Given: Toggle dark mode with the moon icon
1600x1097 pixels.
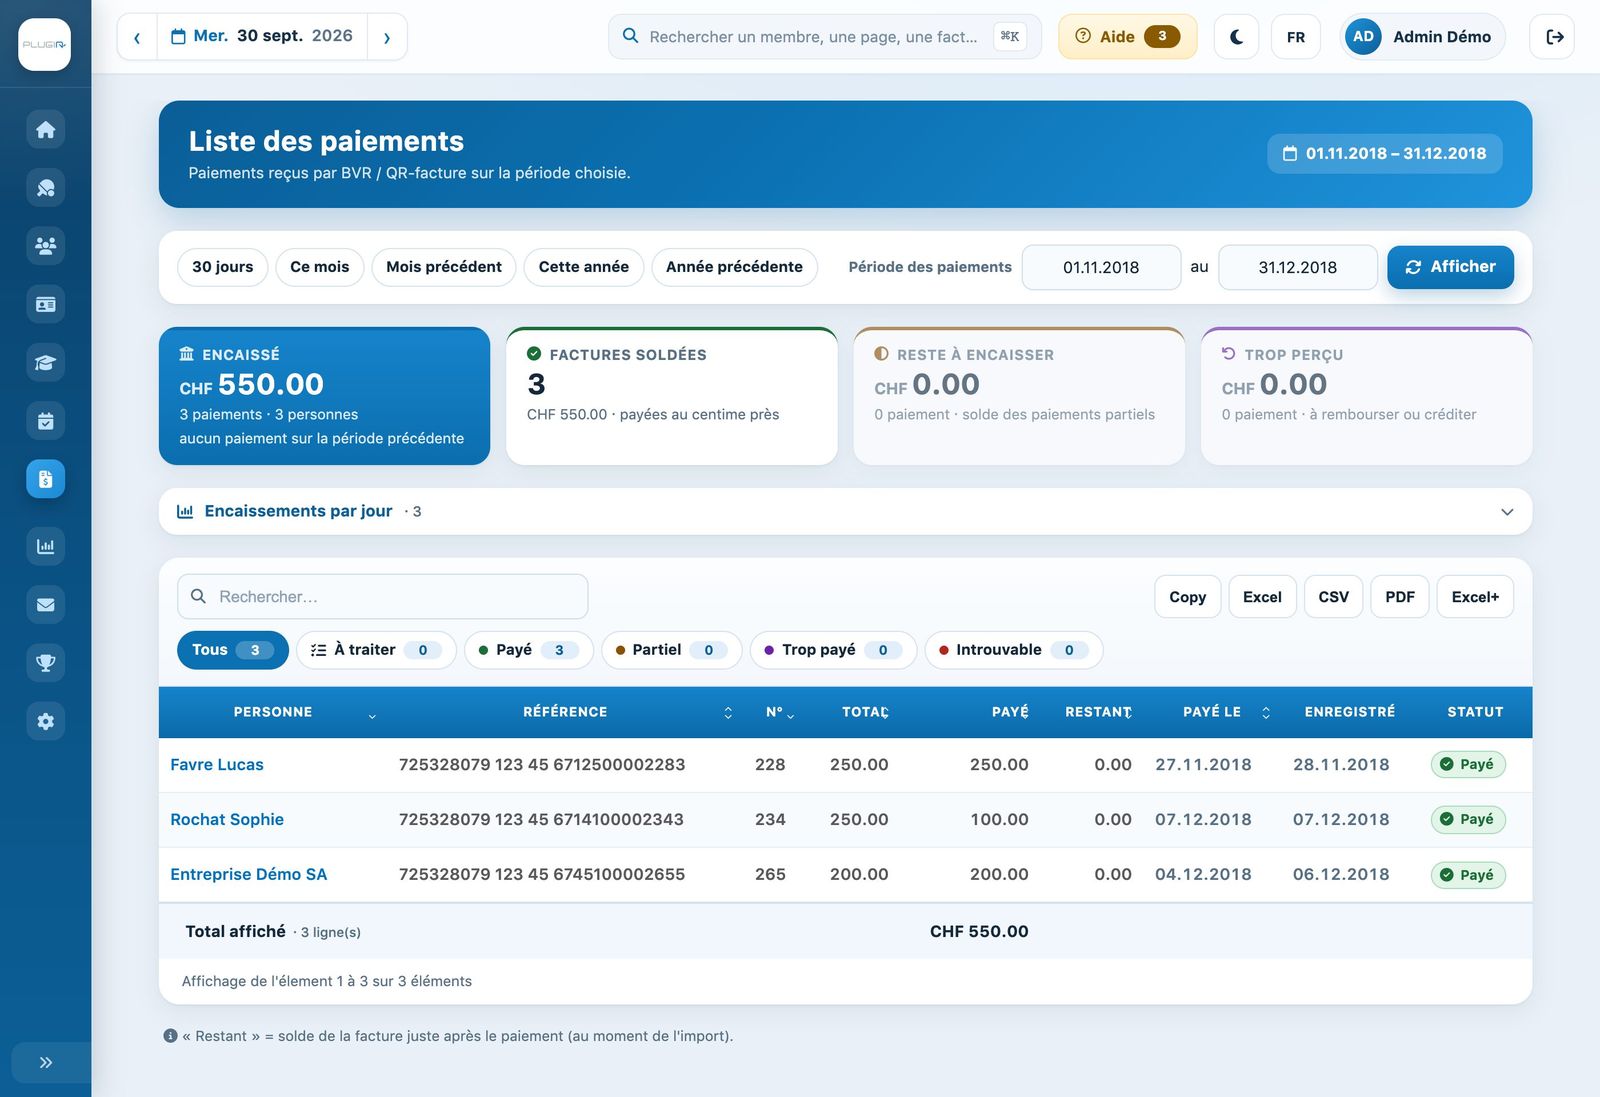Looking at the screenshot, I should click(x=1236, y=37).
